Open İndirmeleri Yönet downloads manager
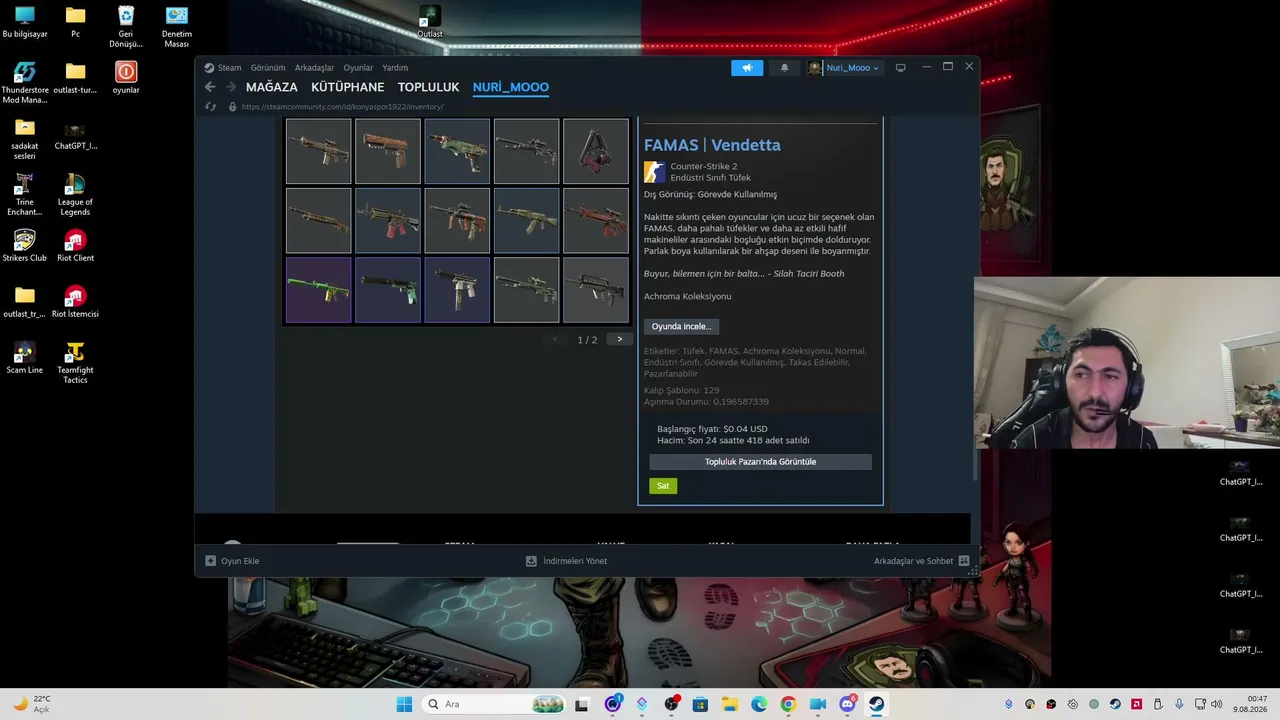The width and height of the screenshot is (1280, 720). click(x=566, y=561)
